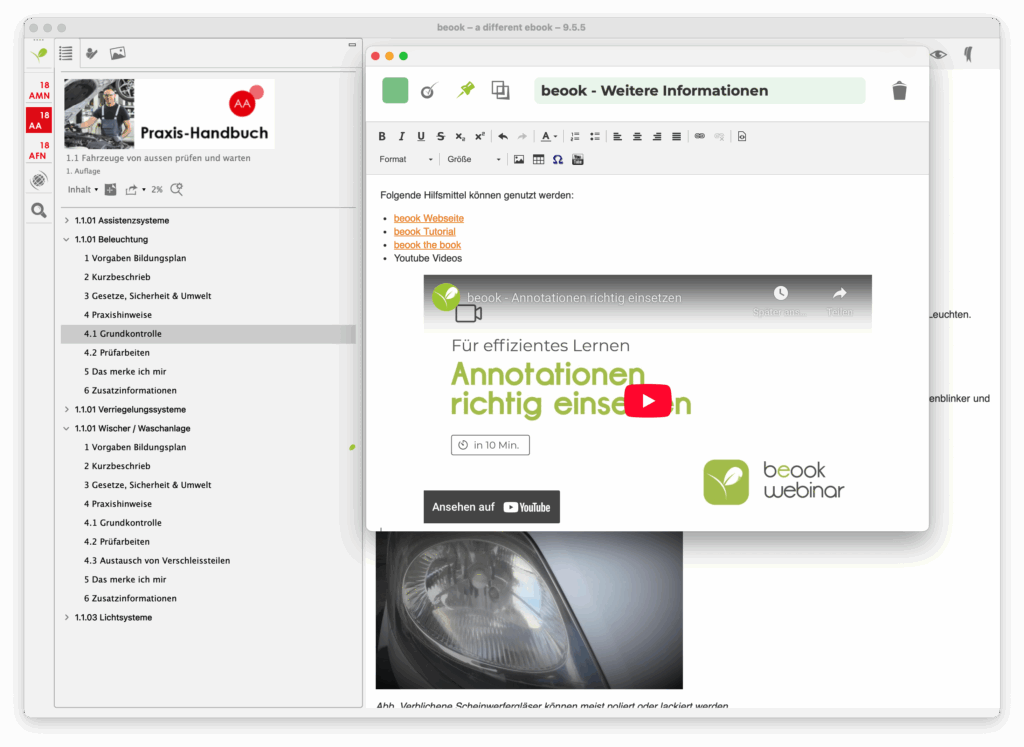Toggle strikethrough formatting
The height and width of the screenshot is (747, 1024).
(441, 136)
